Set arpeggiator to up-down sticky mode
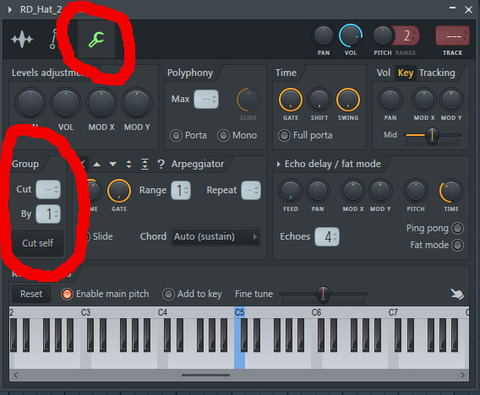Viewport: 480px width, 395px height. tap(145, 164)
